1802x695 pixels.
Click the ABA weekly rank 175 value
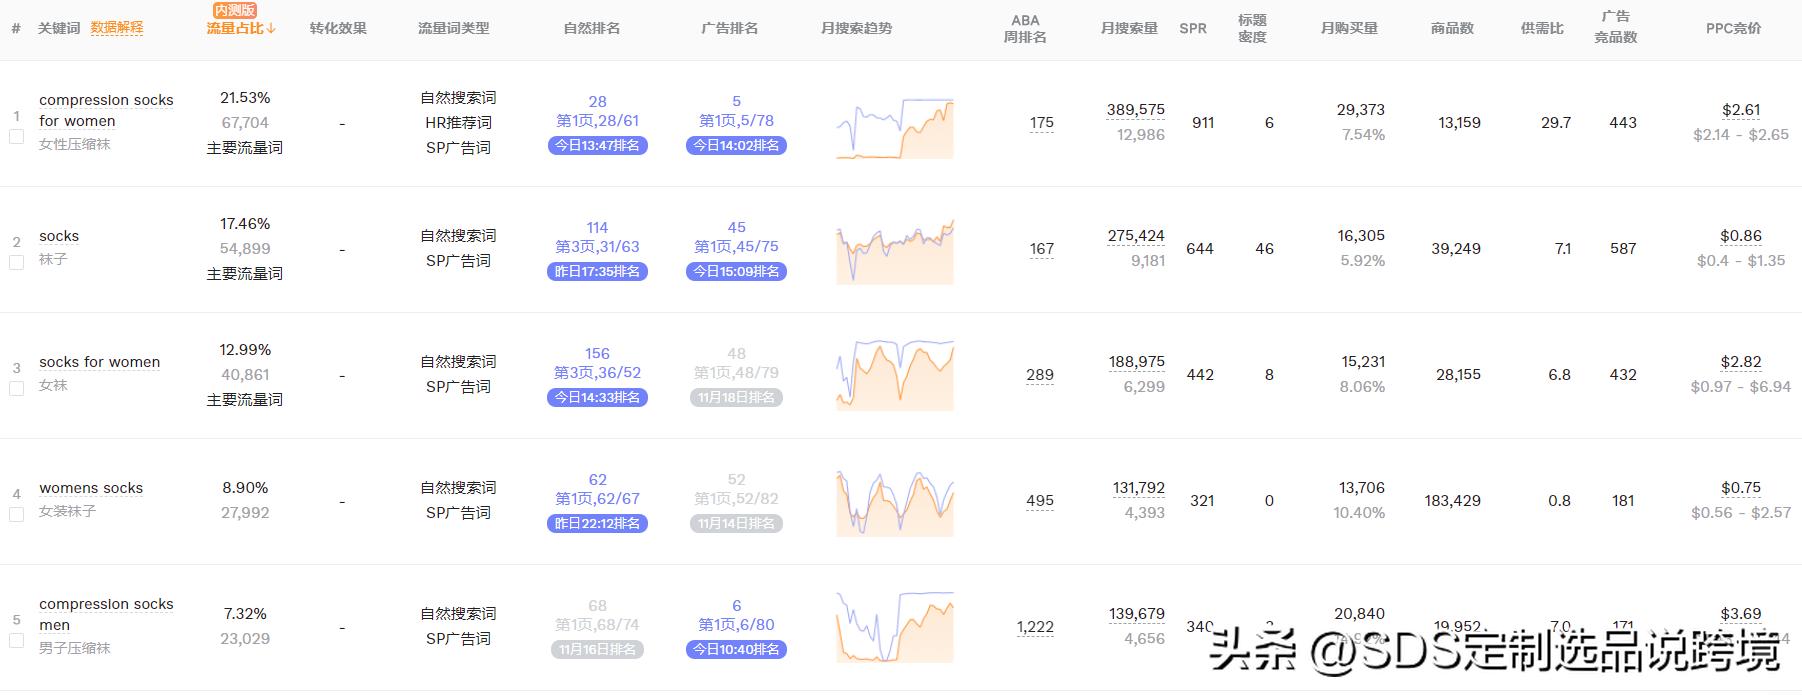tap(1041, 123)
